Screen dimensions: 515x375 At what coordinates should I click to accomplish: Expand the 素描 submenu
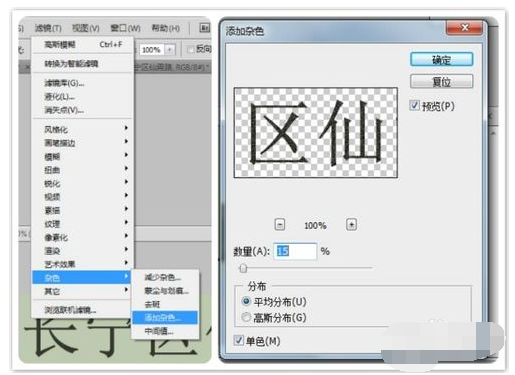83,210
